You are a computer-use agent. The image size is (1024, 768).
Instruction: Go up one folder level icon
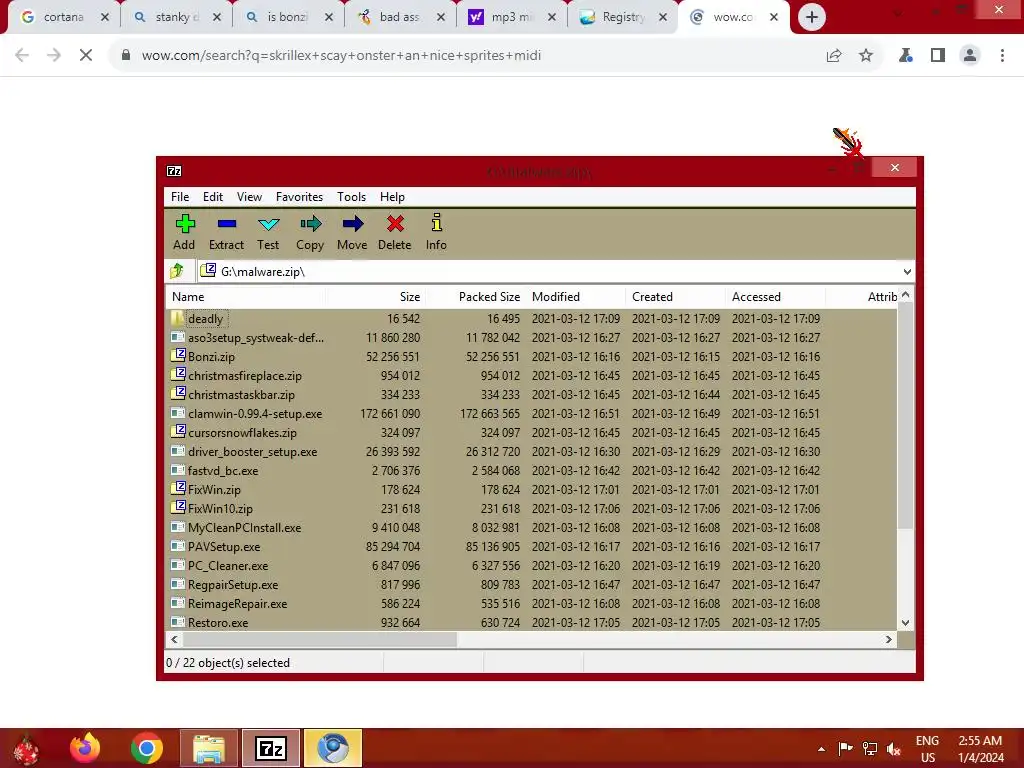pos(177,271)
